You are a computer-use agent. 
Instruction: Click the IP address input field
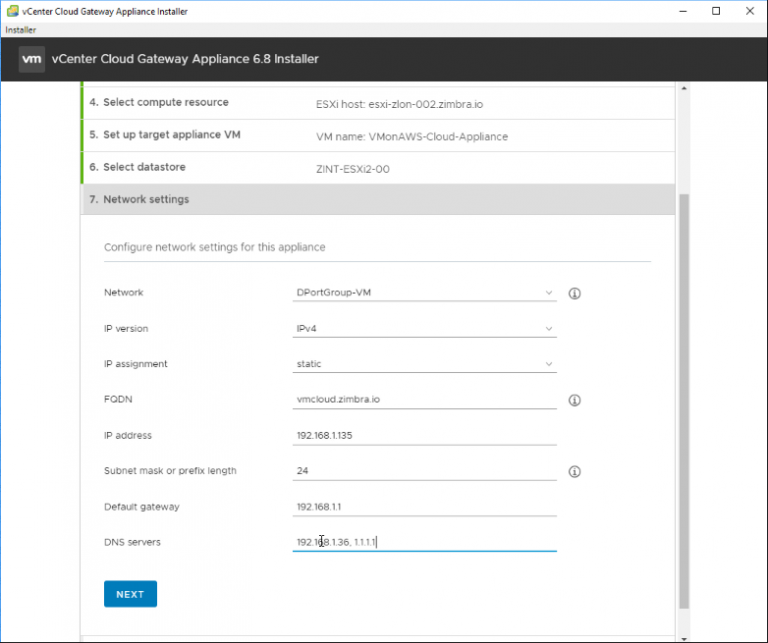(424, 435)
